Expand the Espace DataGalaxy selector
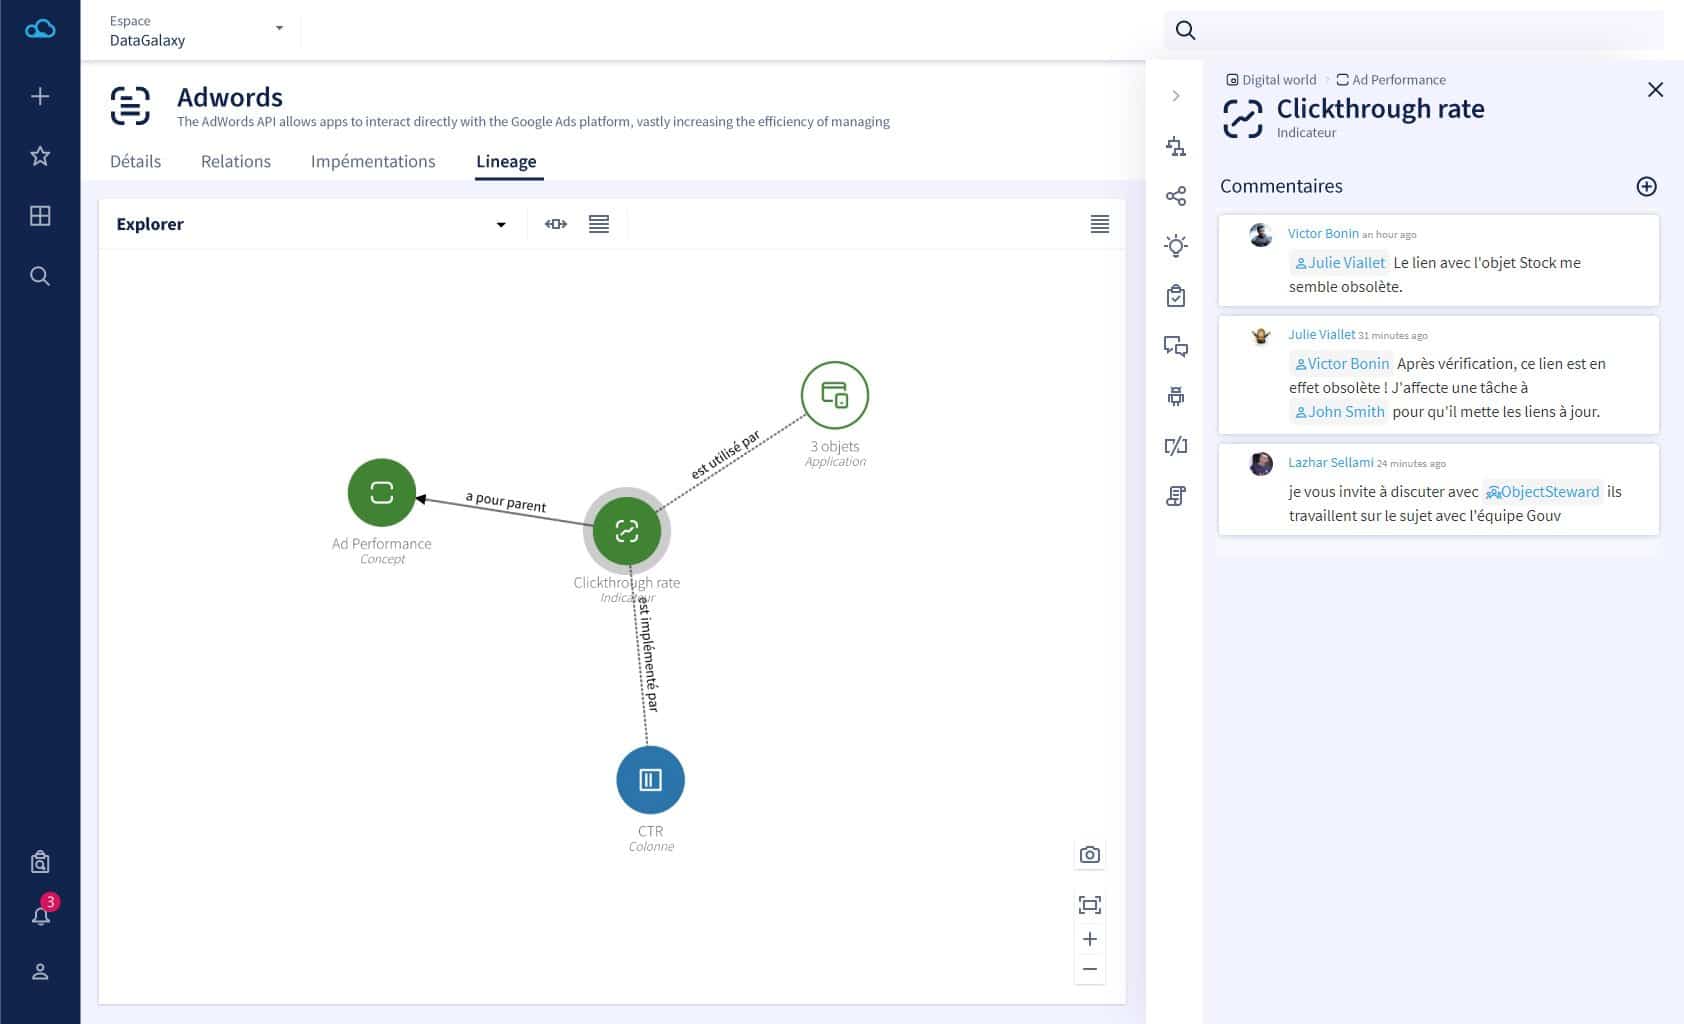The height and width of the screenshot is (1024, 1684). [x=279, y=29]
